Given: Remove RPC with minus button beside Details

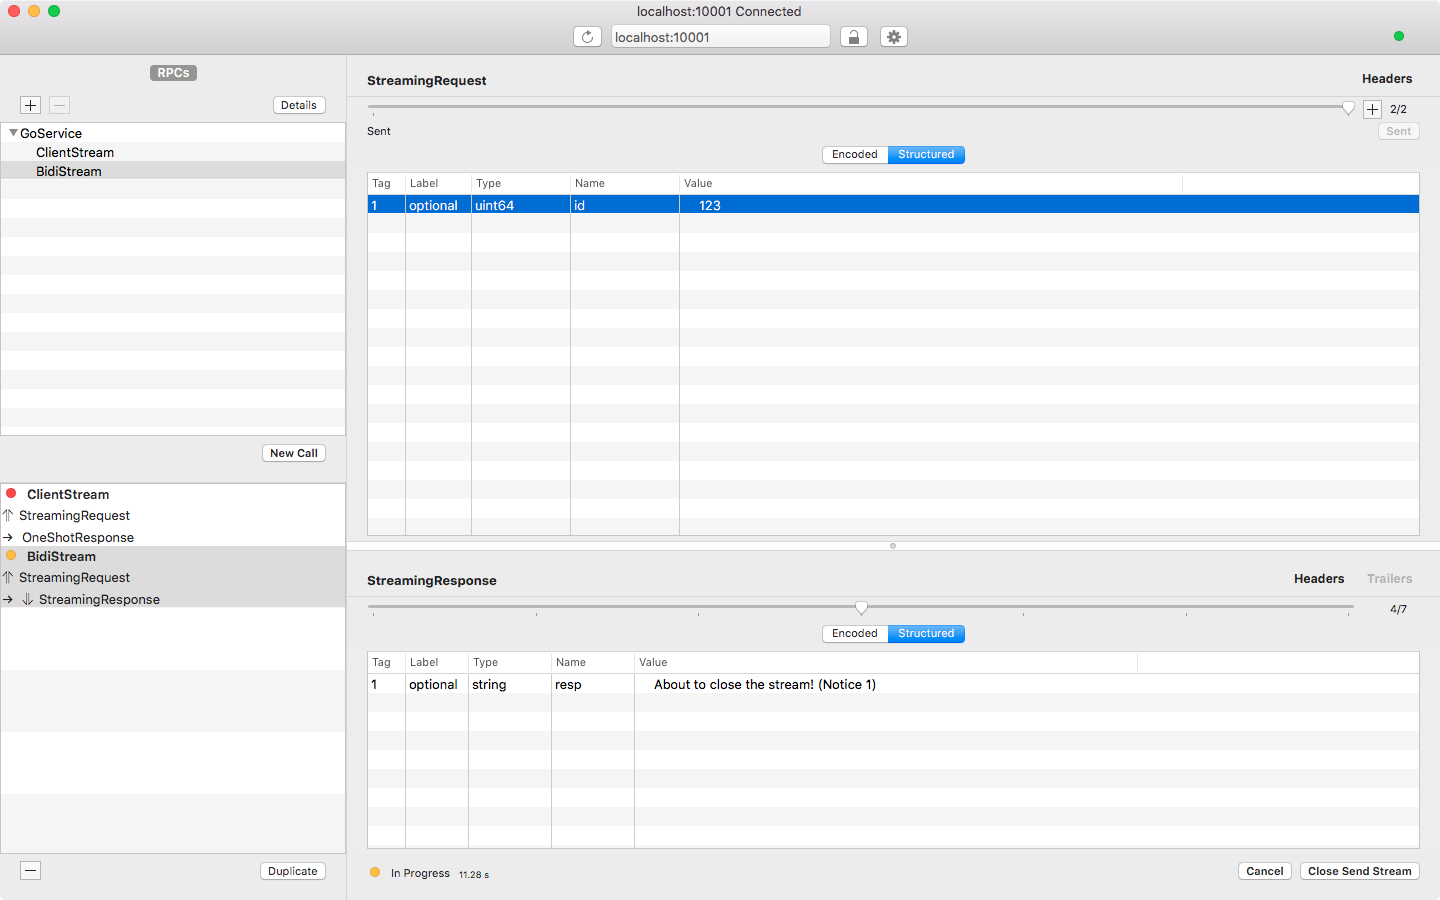Looking at the screenshot, I should 60,105.
